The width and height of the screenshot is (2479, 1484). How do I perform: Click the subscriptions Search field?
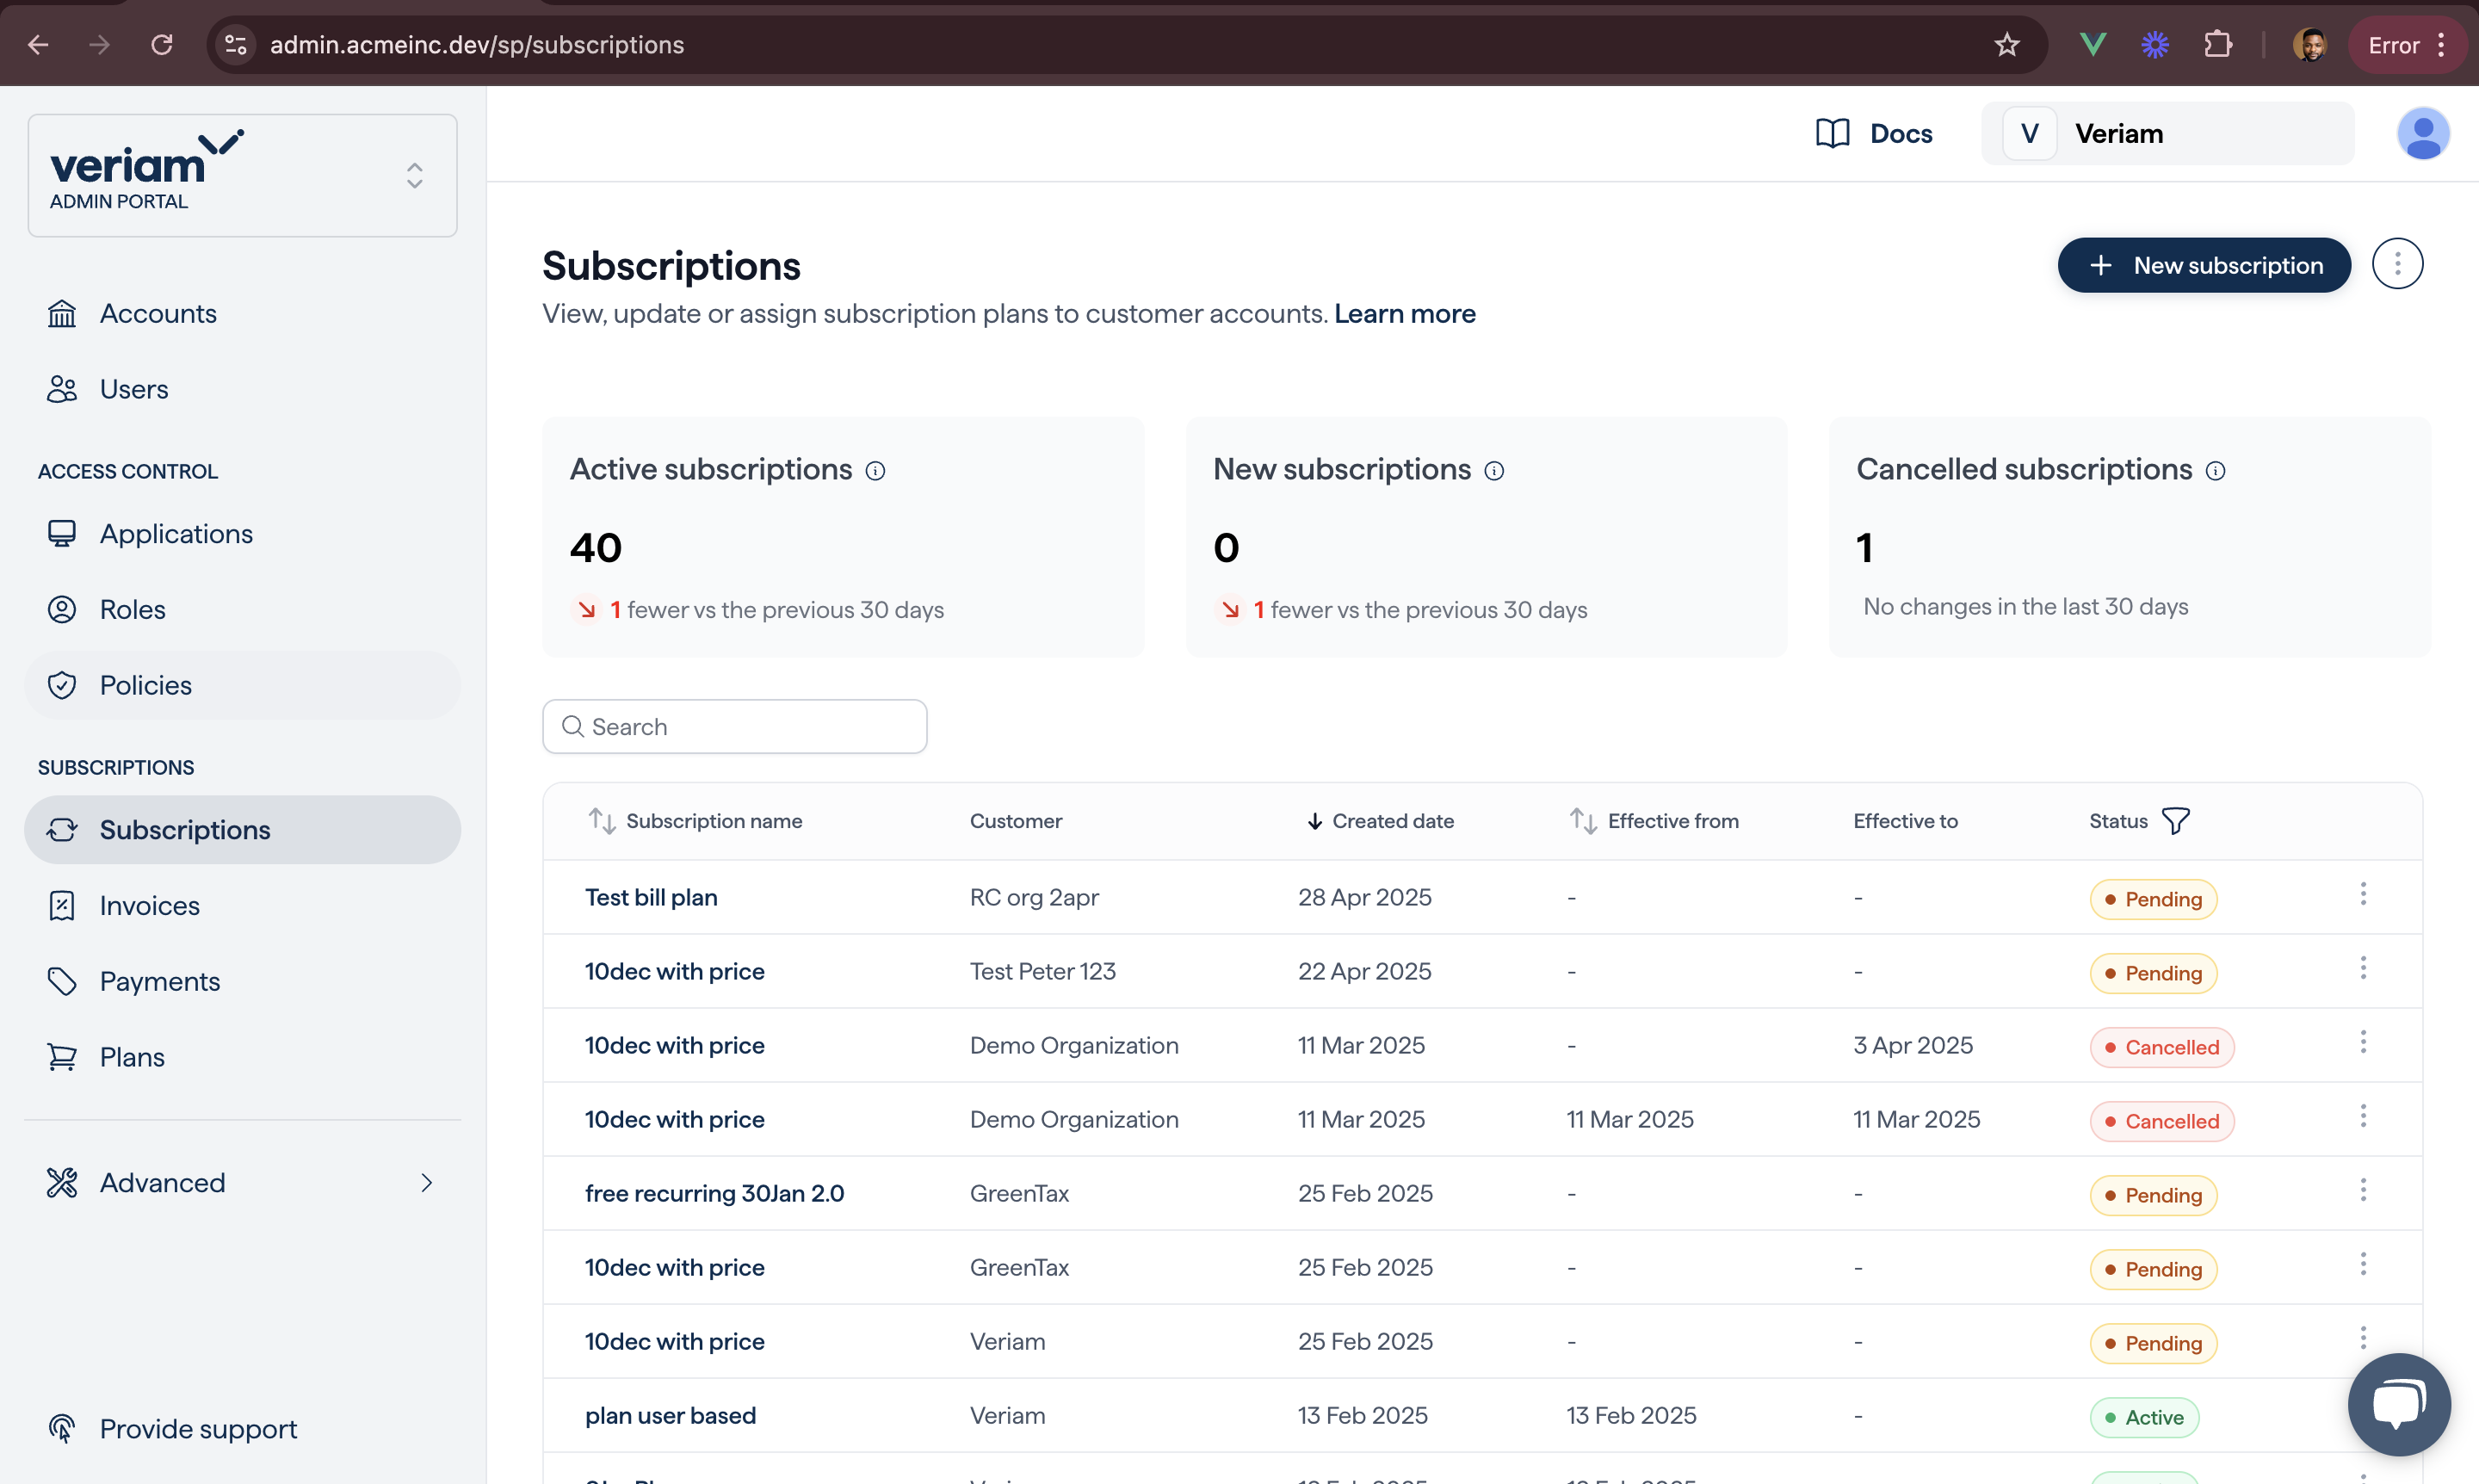click(x=735, y=727)
